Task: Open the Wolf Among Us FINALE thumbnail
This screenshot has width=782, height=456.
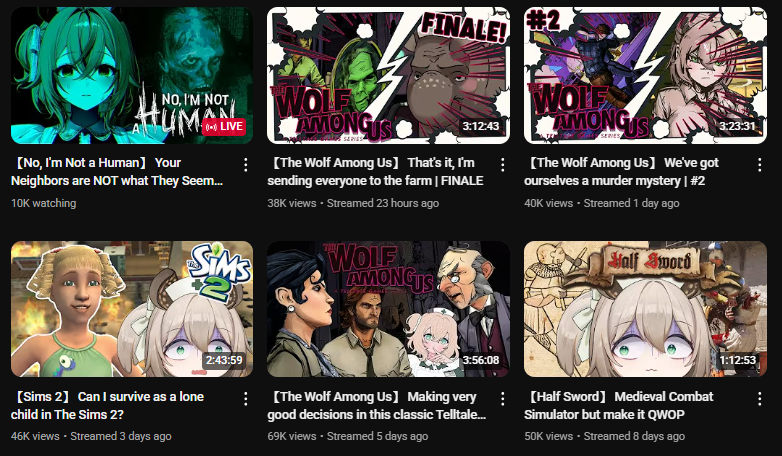Action: point(388,75)
